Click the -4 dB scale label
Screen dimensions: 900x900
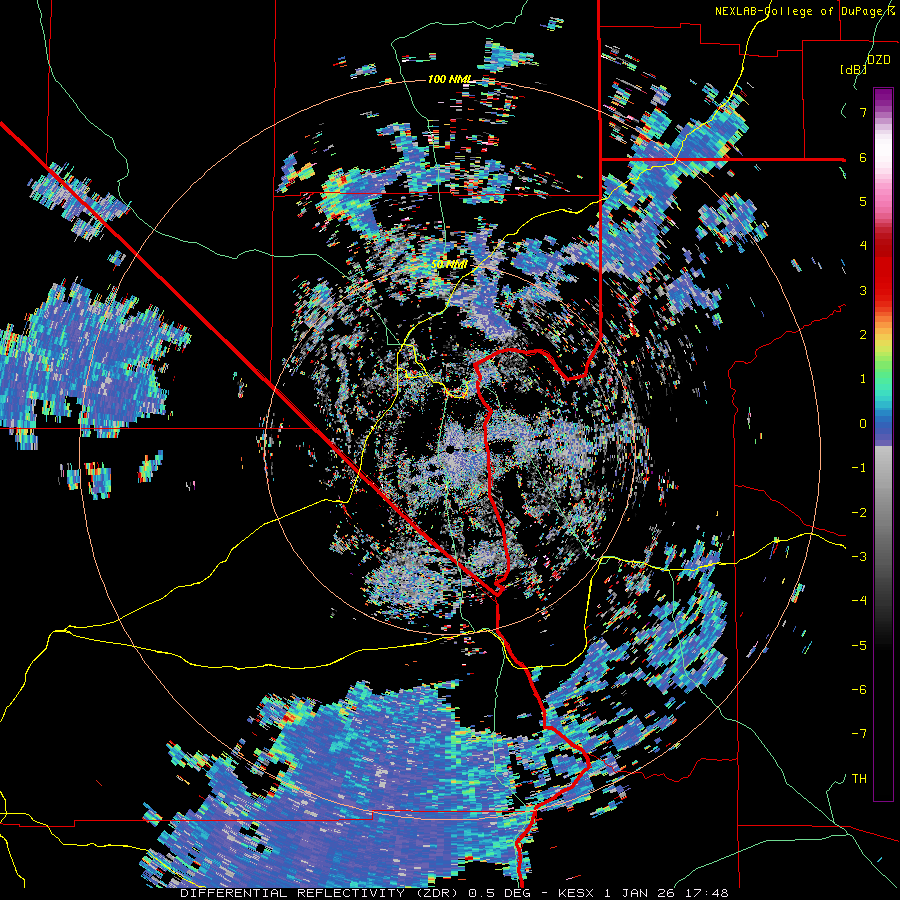pos(859,600)
